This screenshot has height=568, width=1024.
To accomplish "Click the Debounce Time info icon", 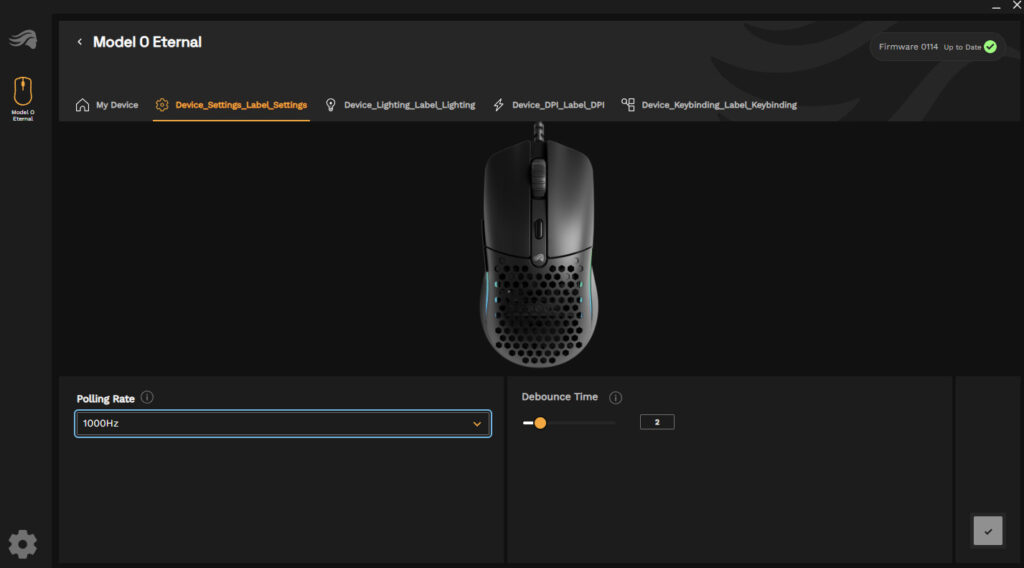I will (x=615, y=398).
